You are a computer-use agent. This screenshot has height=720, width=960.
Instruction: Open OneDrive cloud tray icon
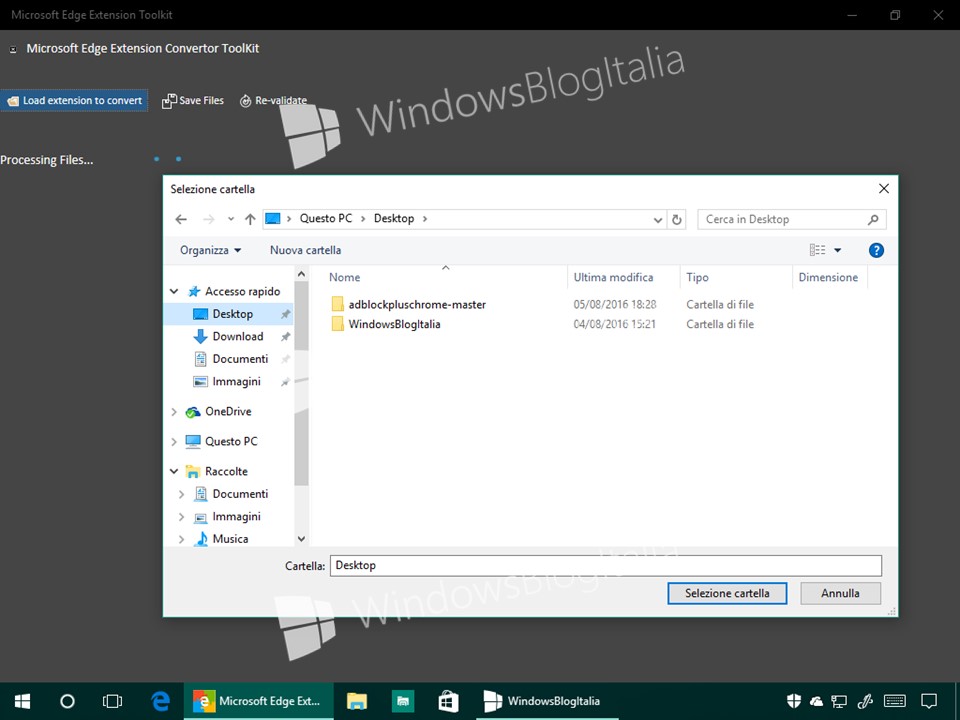[816, 702]
